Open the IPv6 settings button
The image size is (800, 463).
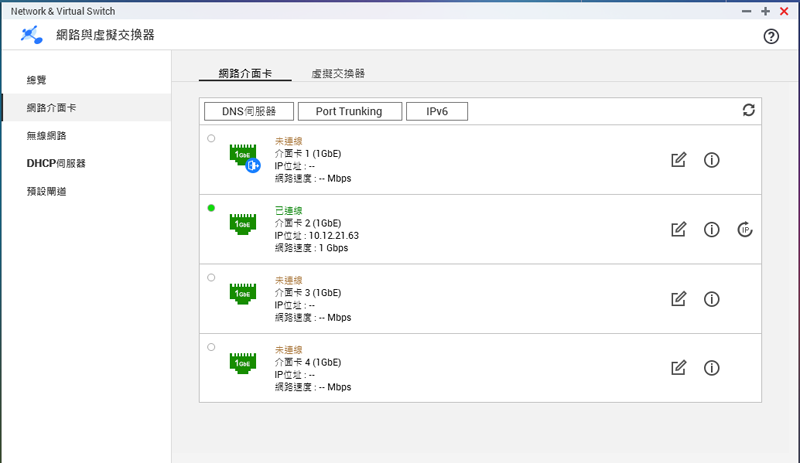coord(437,111)
